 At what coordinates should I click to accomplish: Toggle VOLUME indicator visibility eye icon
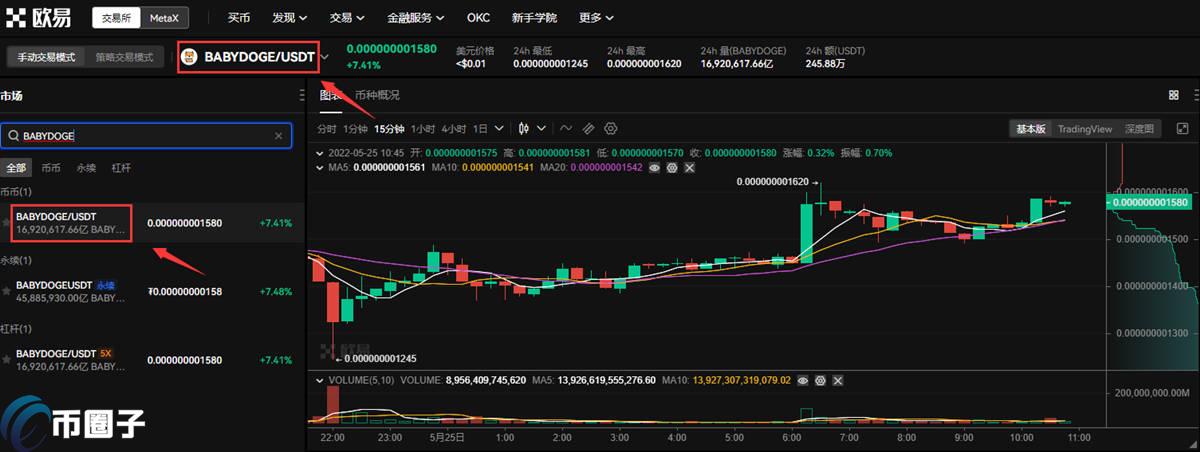tap(803, 380)
